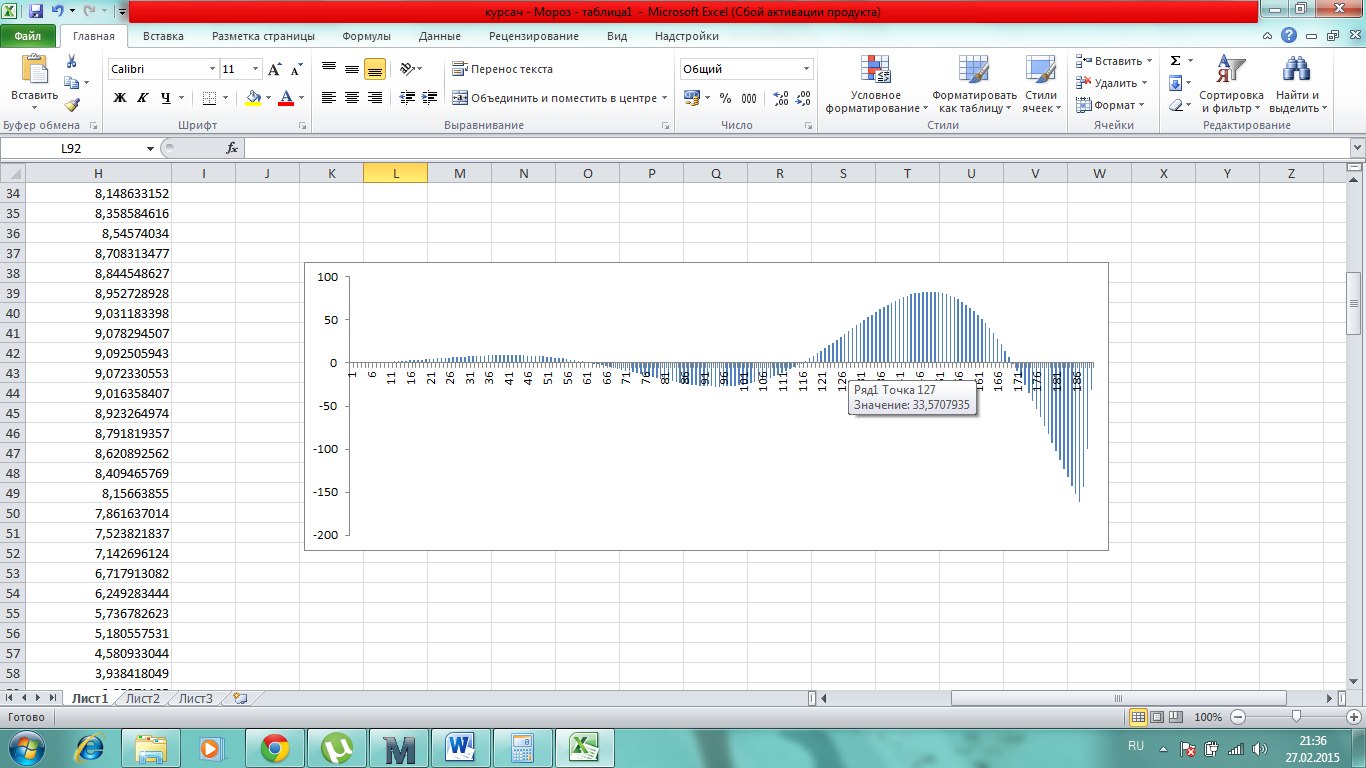Click the Format Painter brush icon
Screen dimensions: 1366x768
pos(72,105)
